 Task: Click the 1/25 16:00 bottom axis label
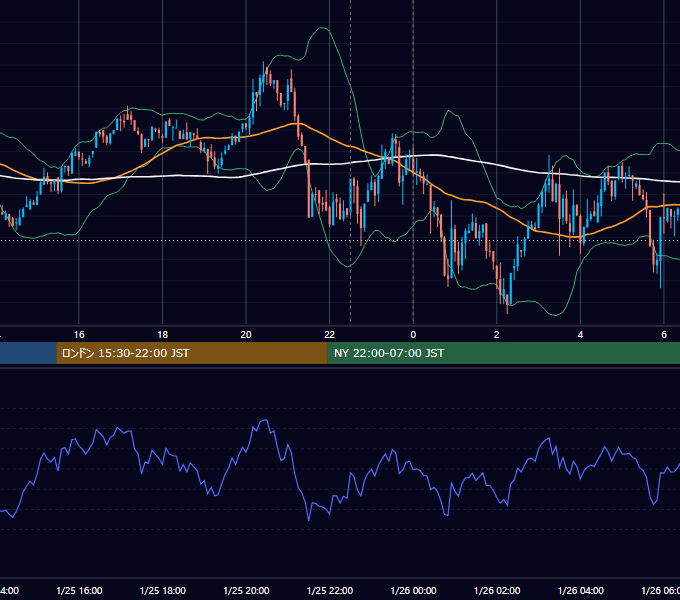coord(79,590)
